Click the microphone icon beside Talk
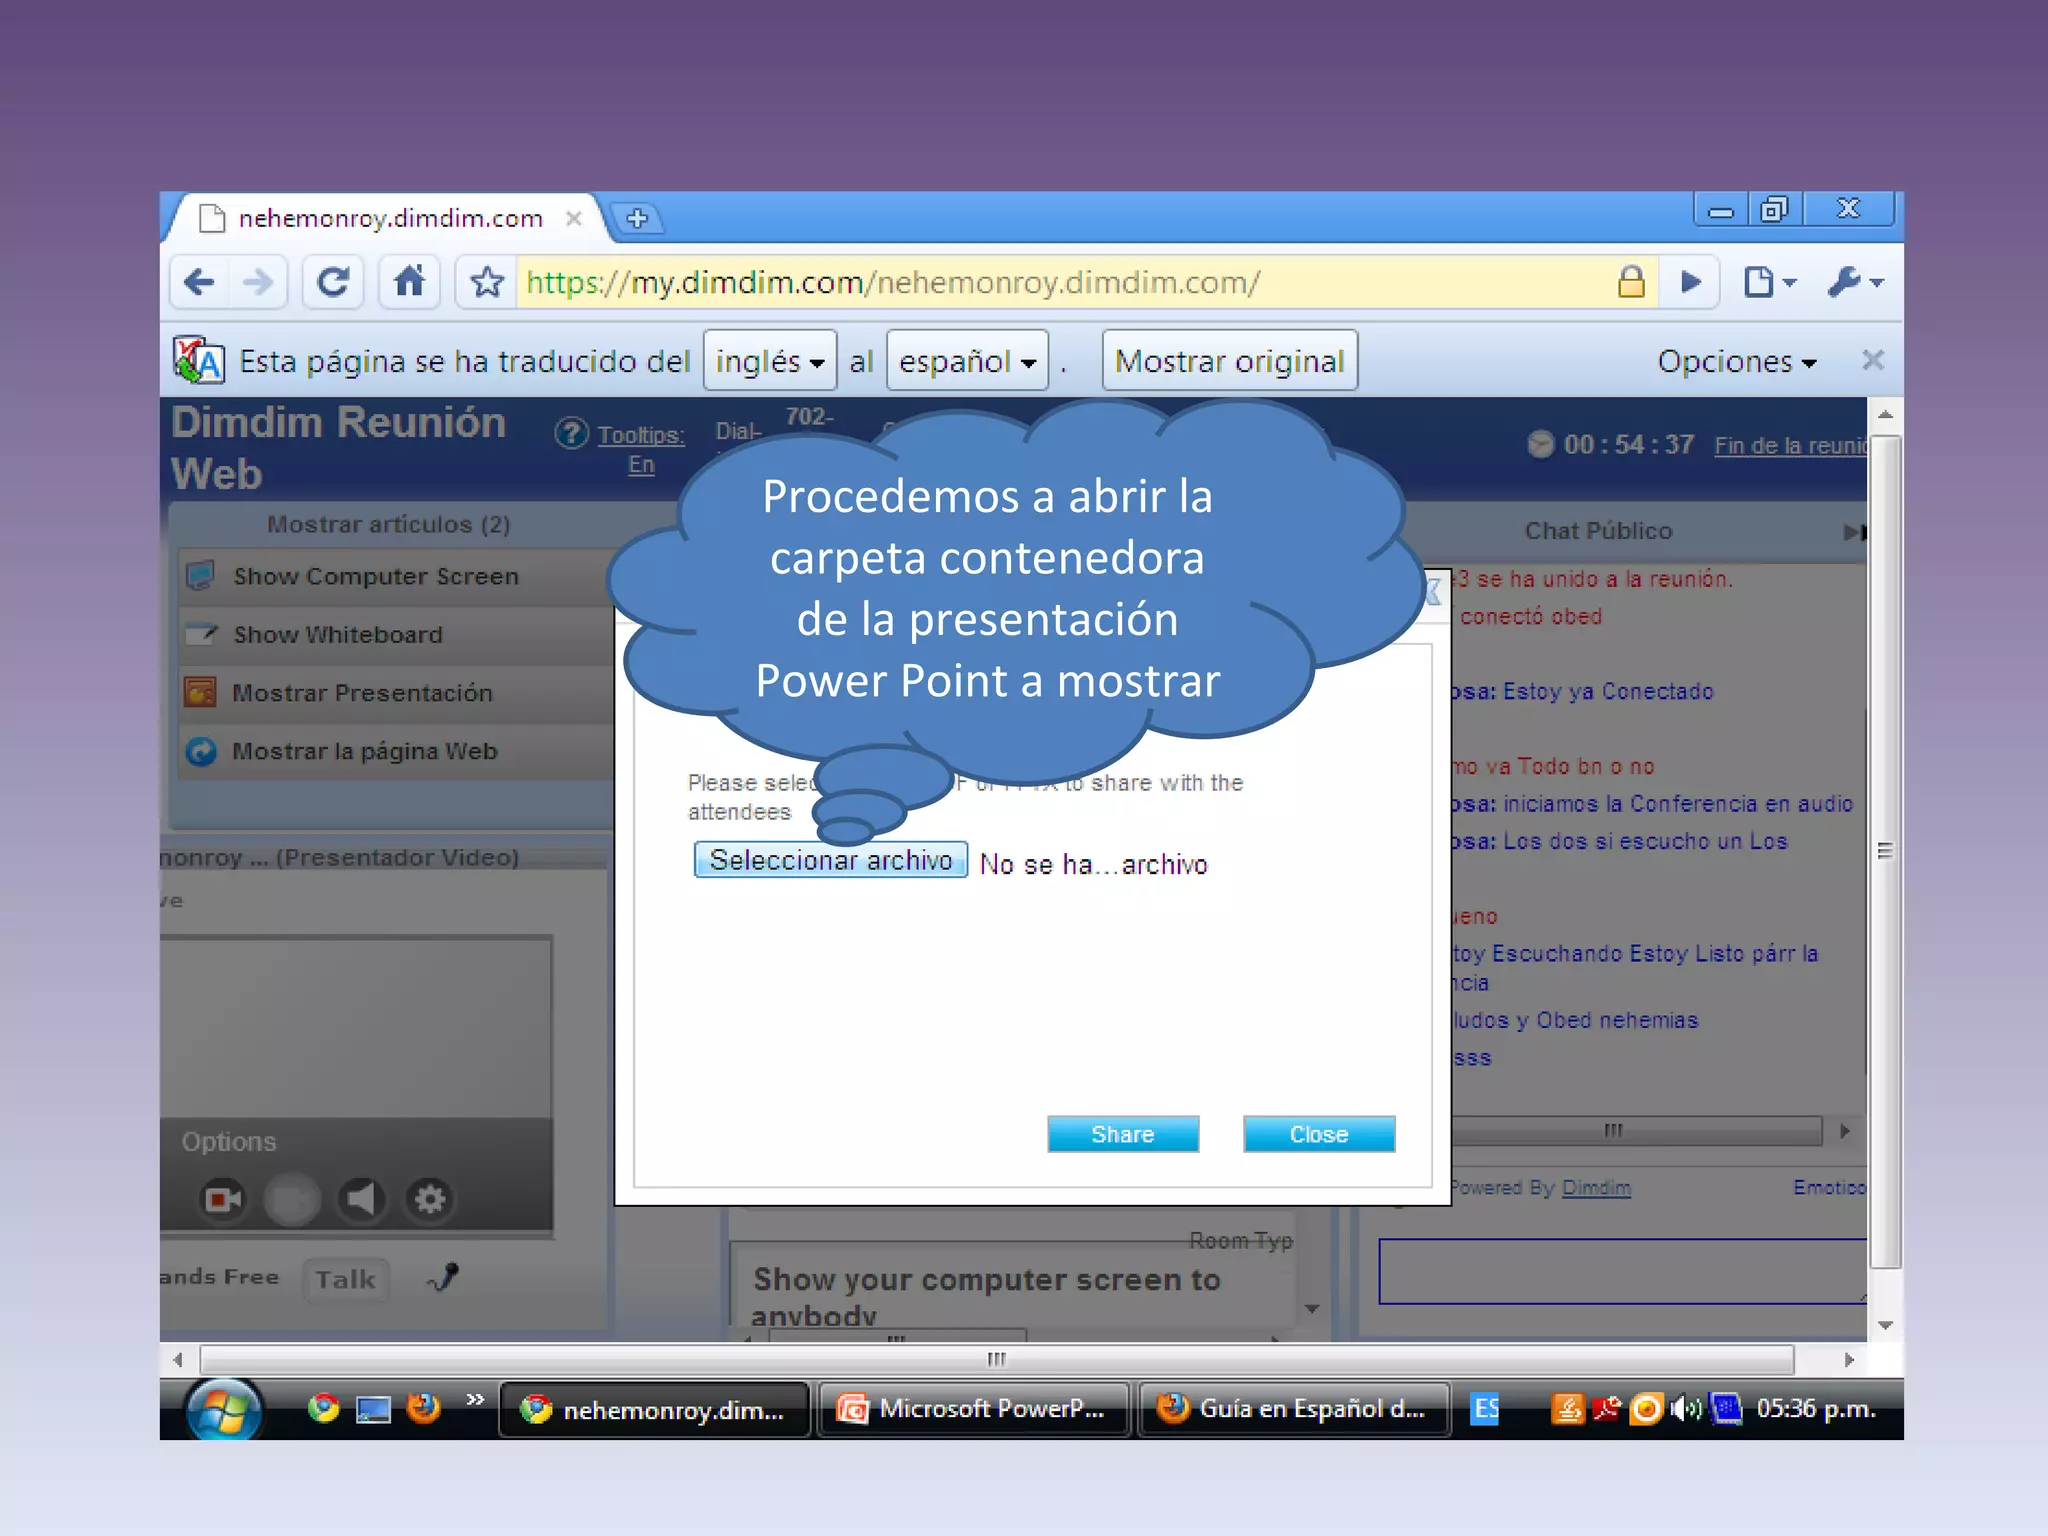This screenshot has height=1536, width=2048. point(444,1277)
